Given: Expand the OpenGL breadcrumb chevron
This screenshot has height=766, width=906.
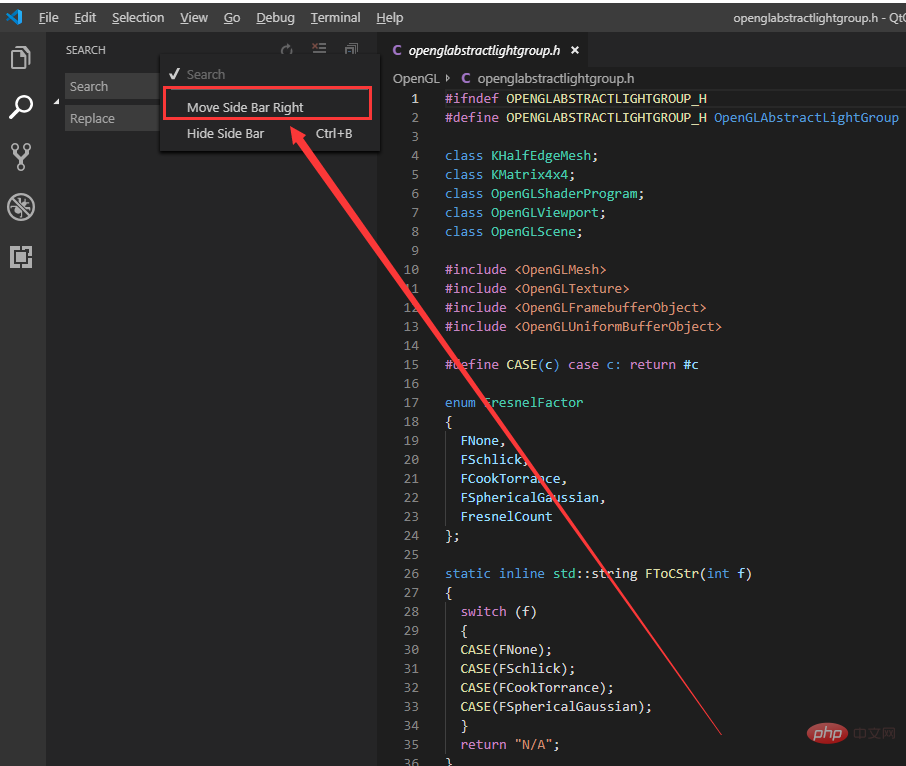Looking at the screenshot, I should (448, 78).
